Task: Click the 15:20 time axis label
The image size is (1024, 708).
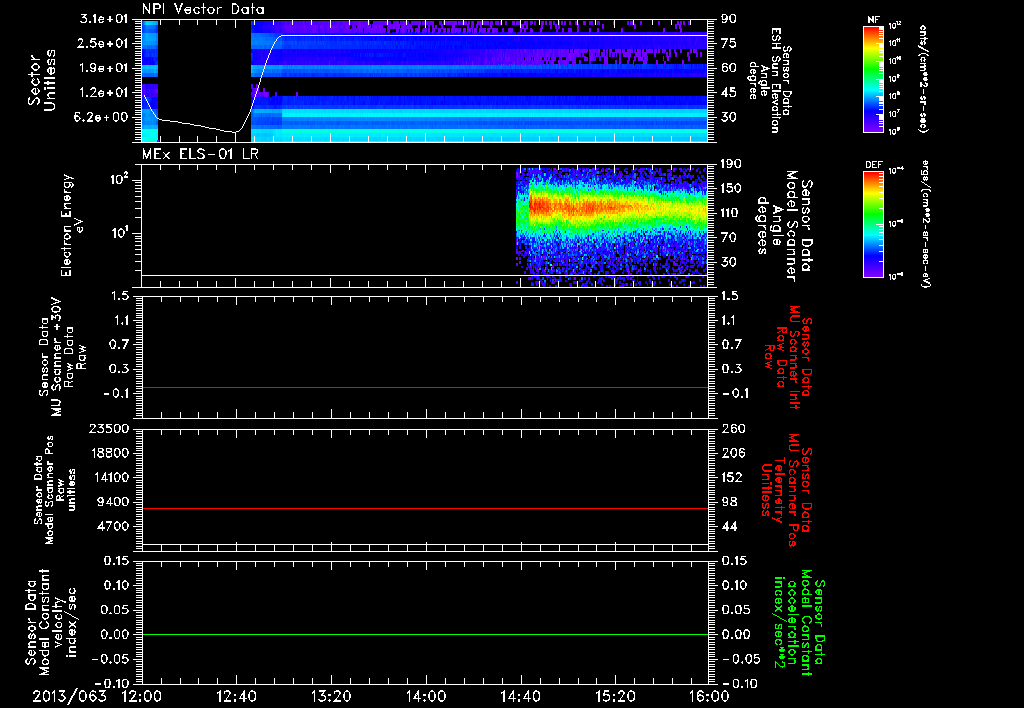Action: (x=615, y=696)
